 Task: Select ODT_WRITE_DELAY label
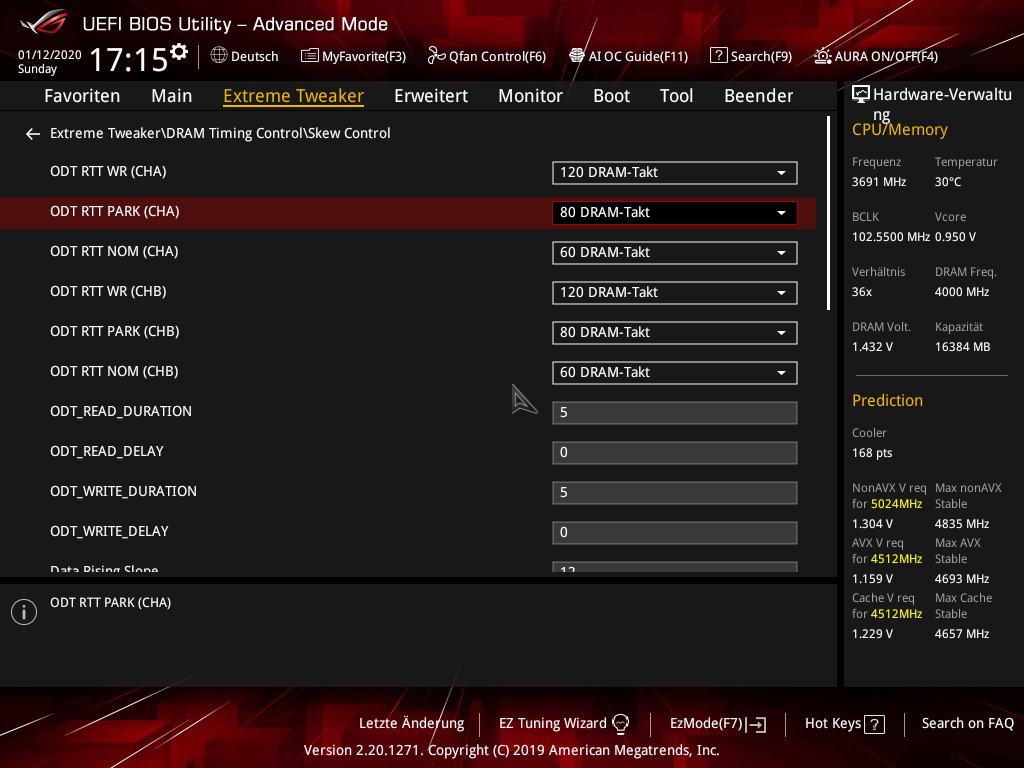109,532
